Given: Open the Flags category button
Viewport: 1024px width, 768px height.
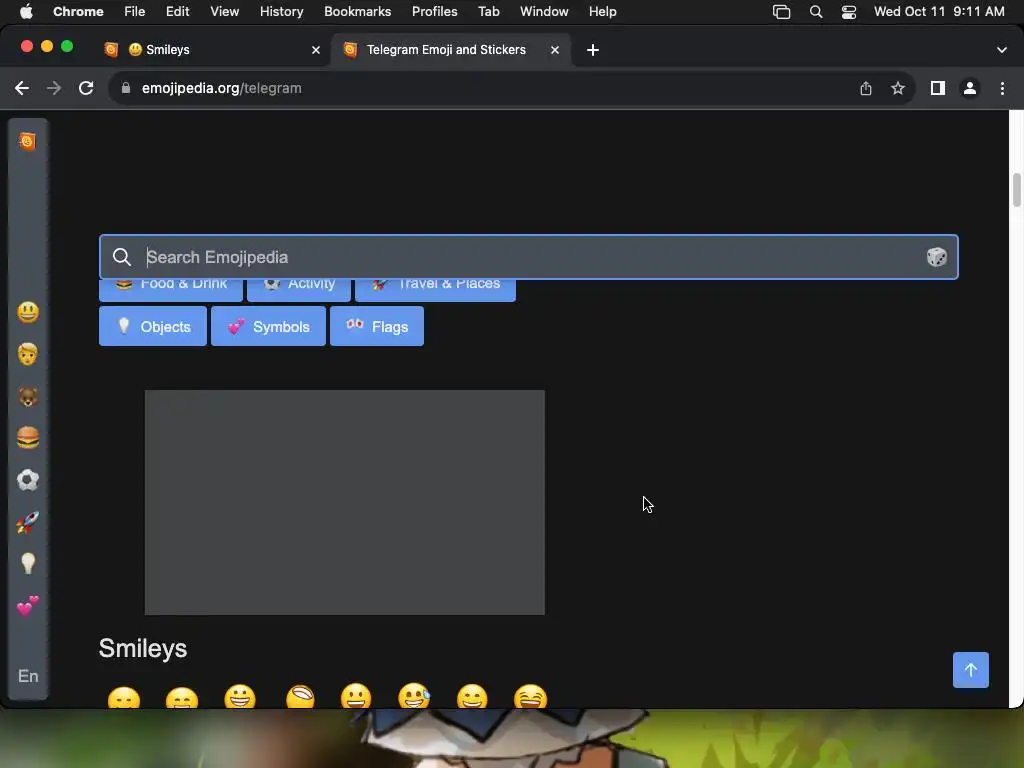Looking at the screenshot, I should click(377, 327).
